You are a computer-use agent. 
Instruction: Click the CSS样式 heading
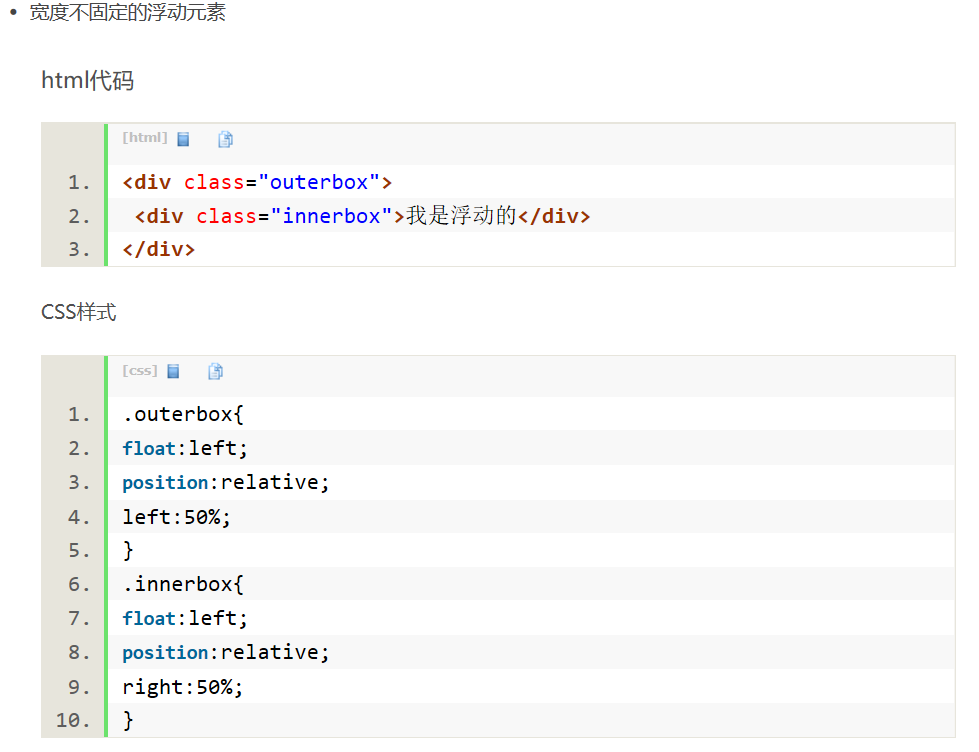click(x=79, y=312)
